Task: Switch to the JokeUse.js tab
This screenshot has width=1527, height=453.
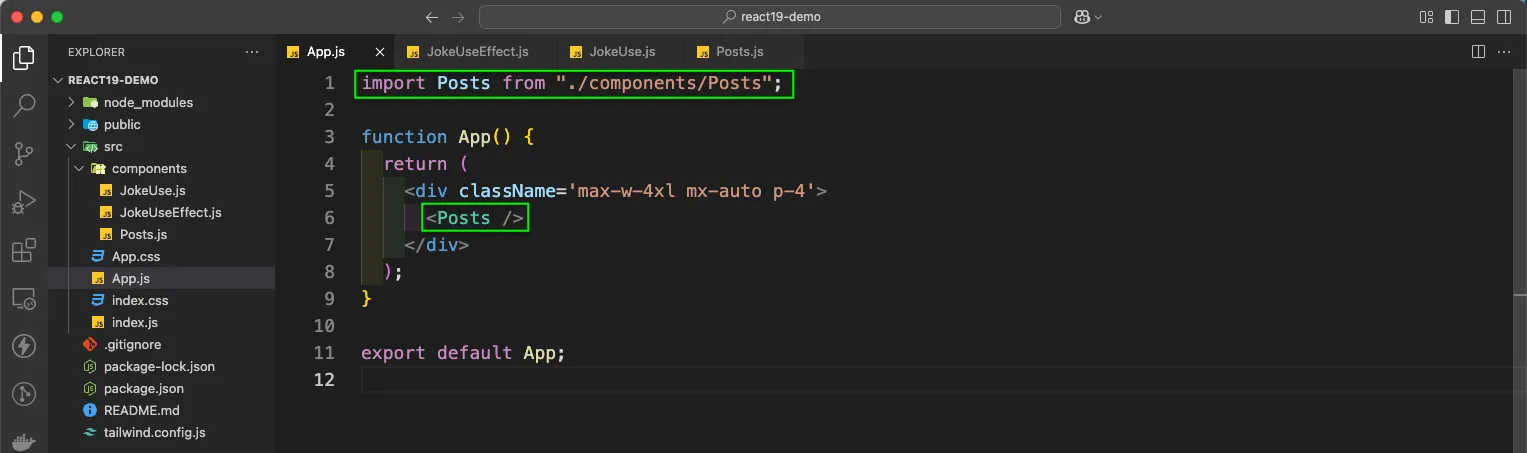Action: [623, 51]
